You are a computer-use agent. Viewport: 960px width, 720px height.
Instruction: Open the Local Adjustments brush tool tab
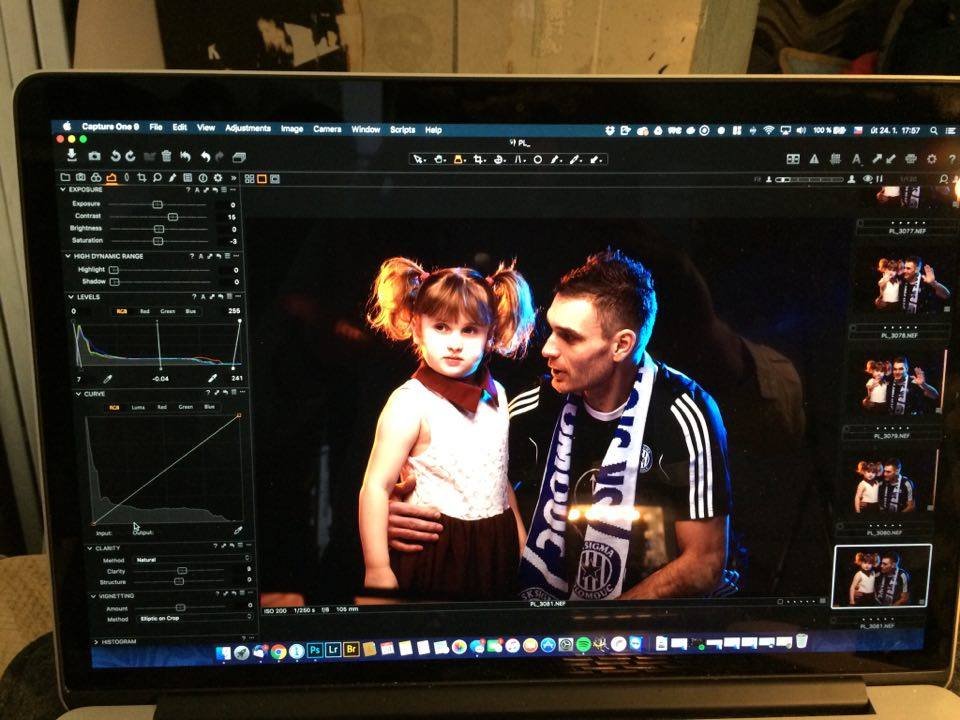click(173, 178)
